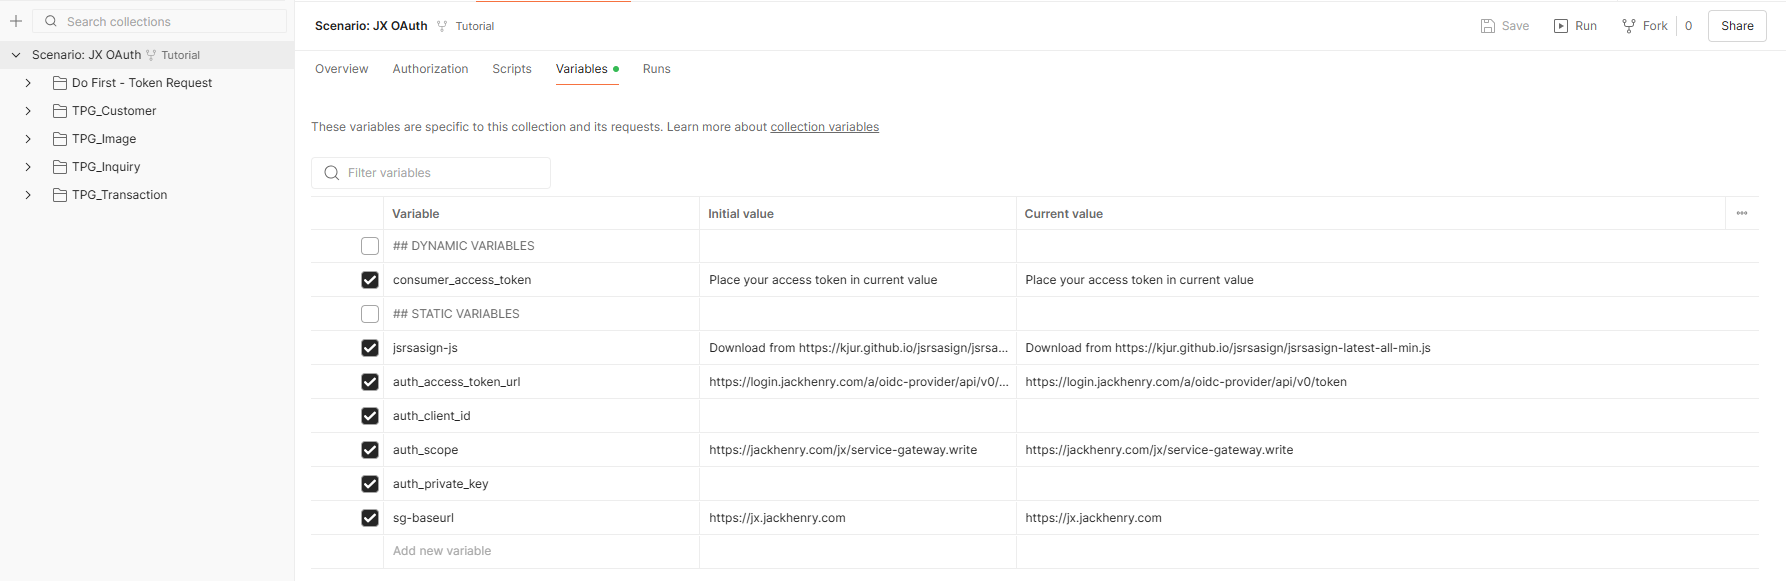Click the Add new variable field
Screen dimensions: 1786x581
pyautogui.click(x=442, y=551)
